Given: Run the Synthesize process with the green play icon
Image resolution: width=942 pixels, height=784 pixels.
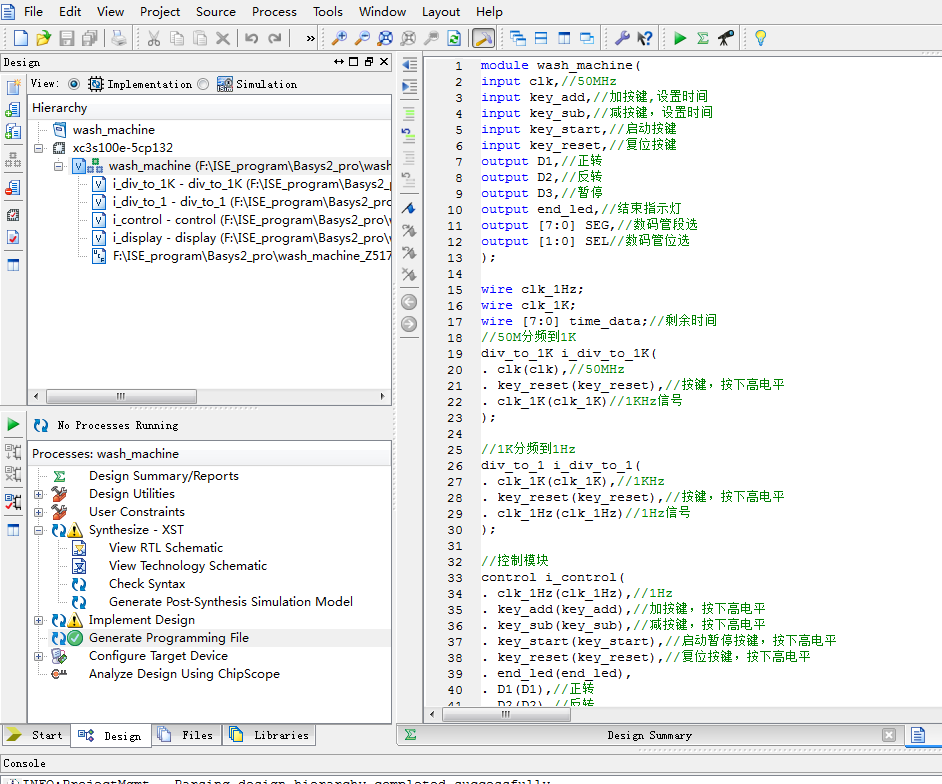Looking at the screenshot, I should [678, 37].
